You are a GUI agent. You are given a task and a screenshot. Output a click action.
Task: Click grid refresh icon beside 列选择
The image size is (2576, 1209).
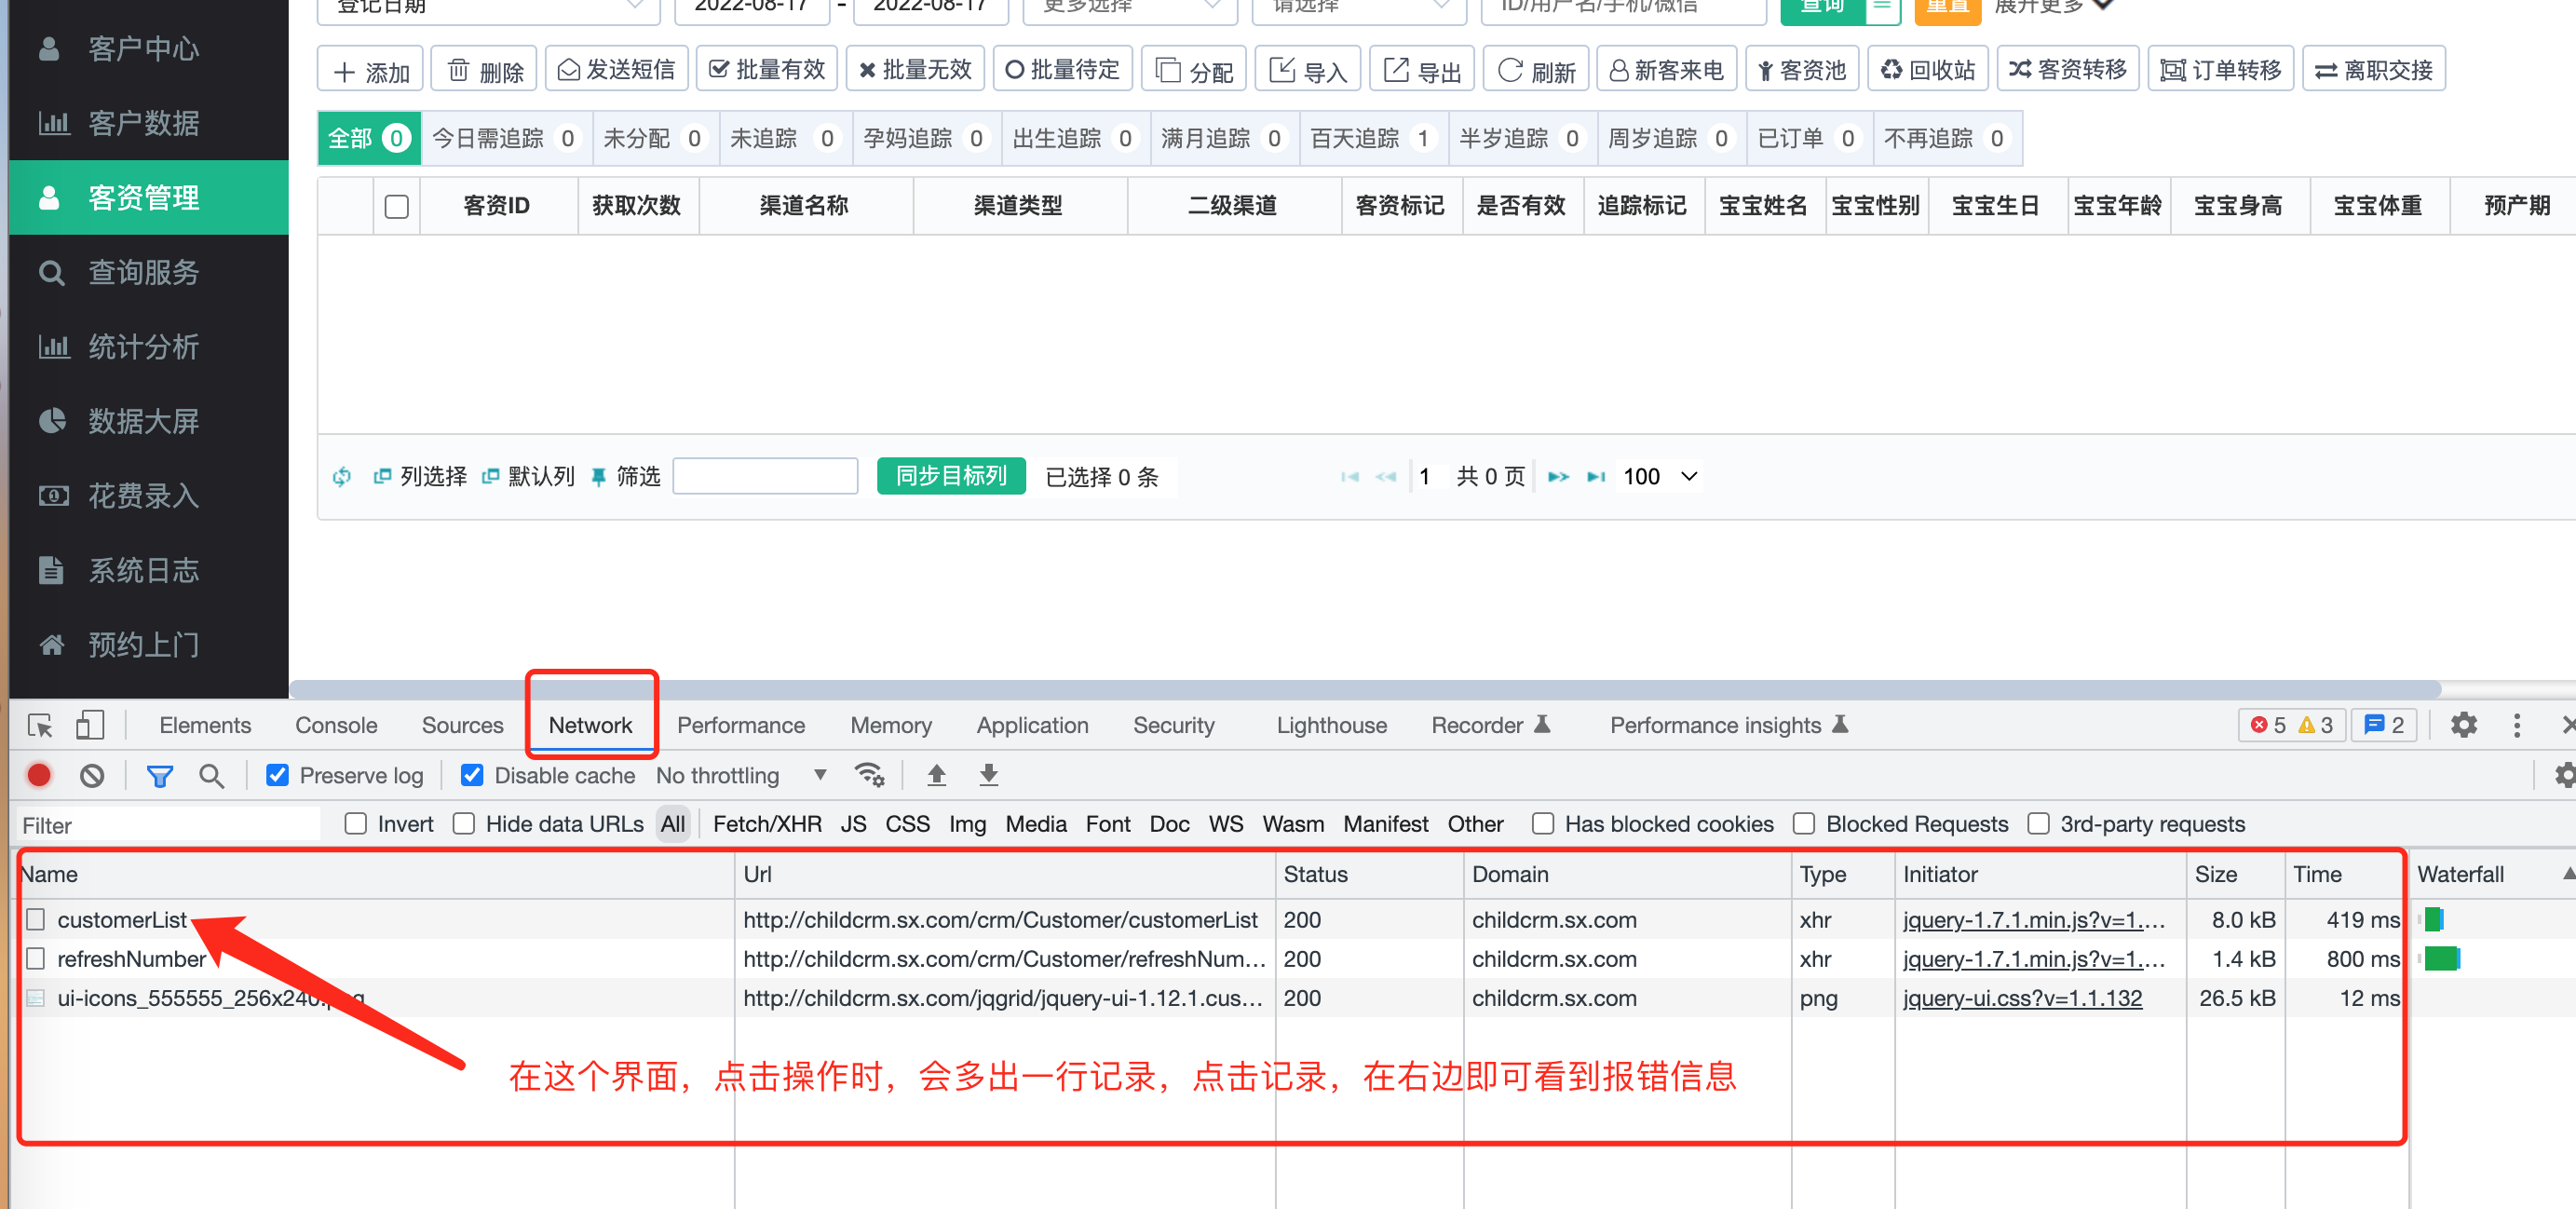[x=342, y=477]
